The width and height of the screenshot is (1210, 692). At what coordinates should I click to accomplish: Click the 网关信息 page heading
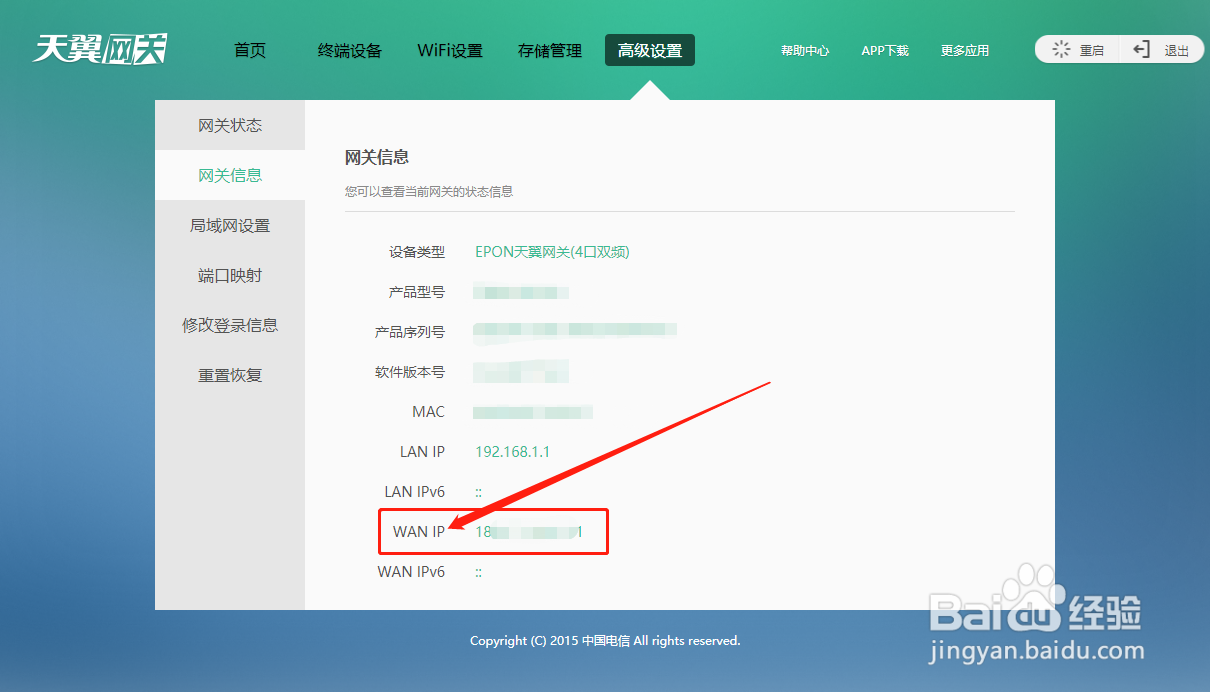[377, 157]
